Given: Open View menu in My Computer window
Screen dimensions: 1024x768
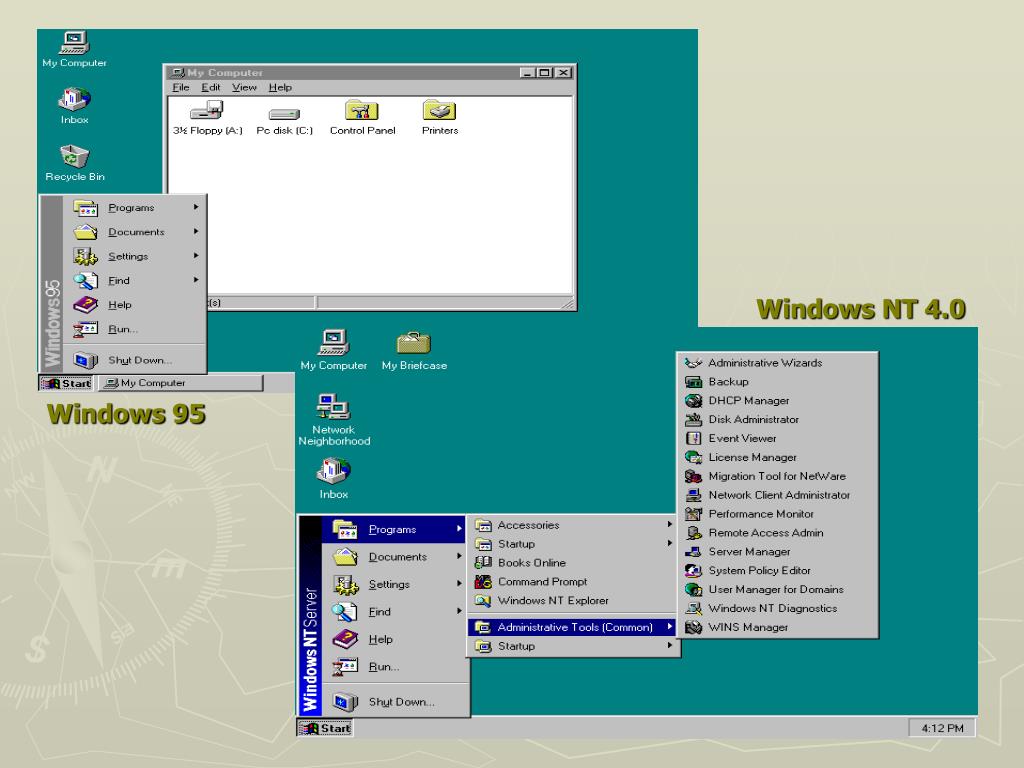Looking at the screenshot, I should (x=244, y=88).
